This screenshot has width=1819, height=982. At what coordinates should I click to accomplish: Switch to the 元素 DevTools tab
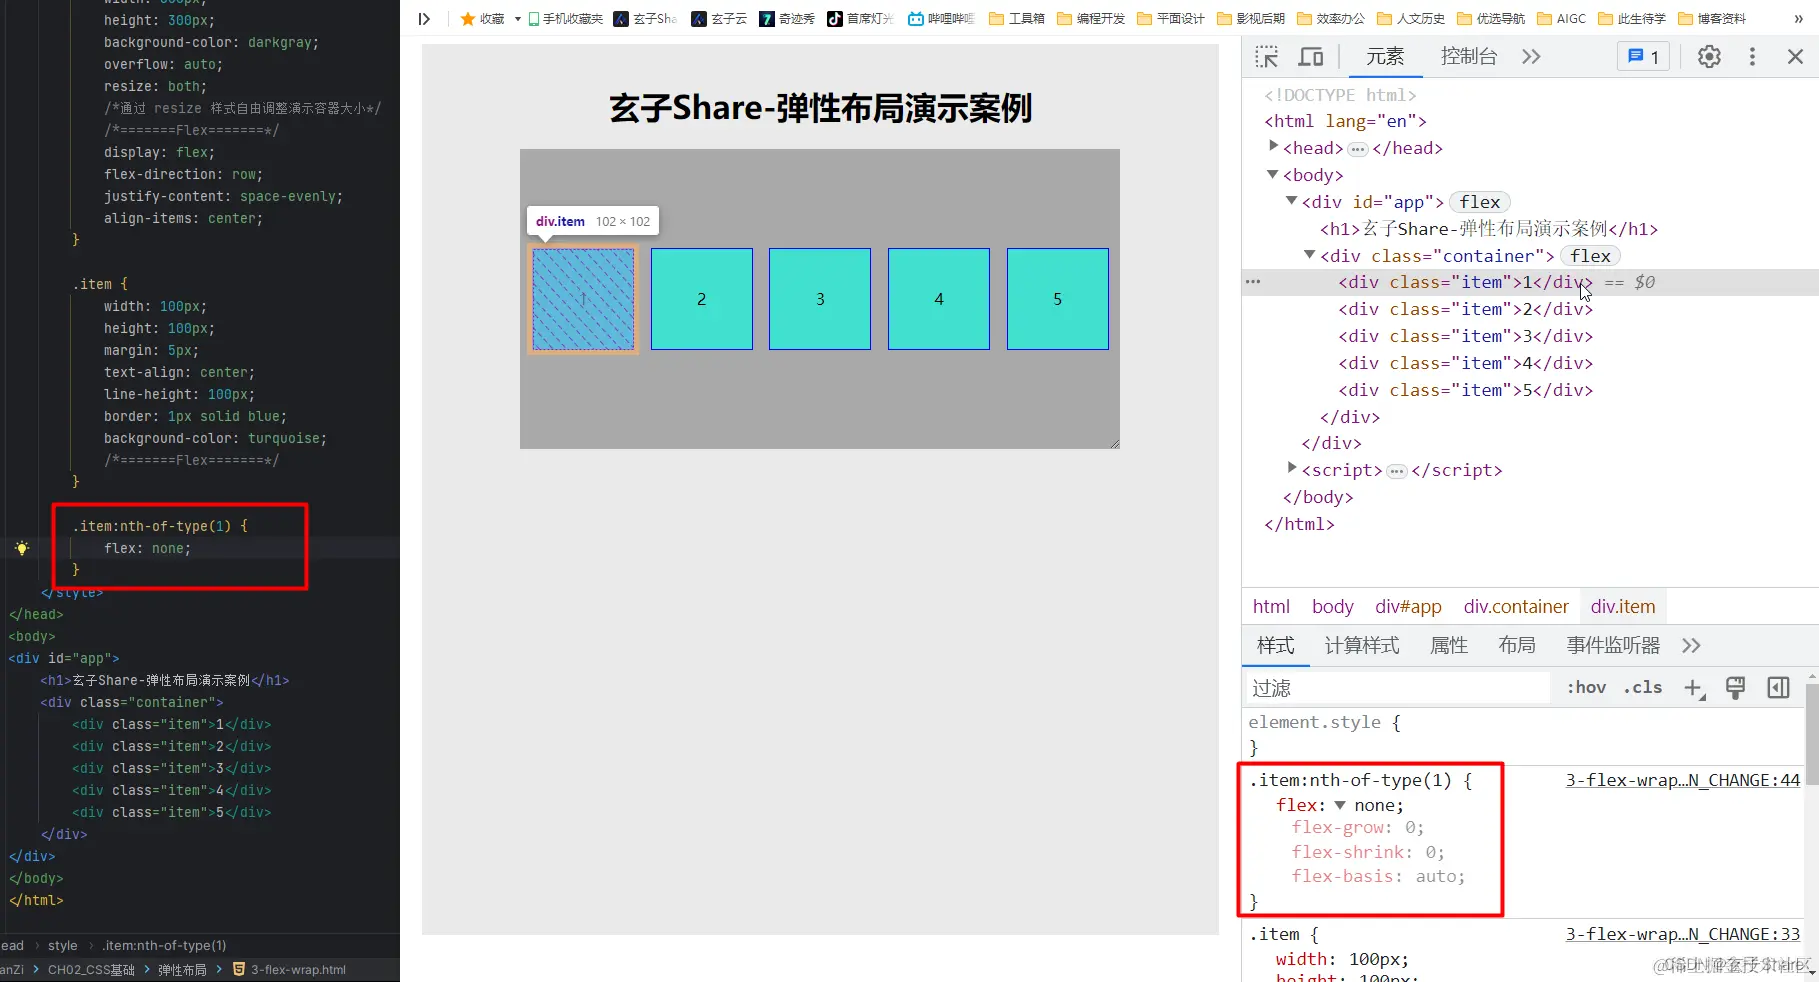click(x=1385, y=57)
